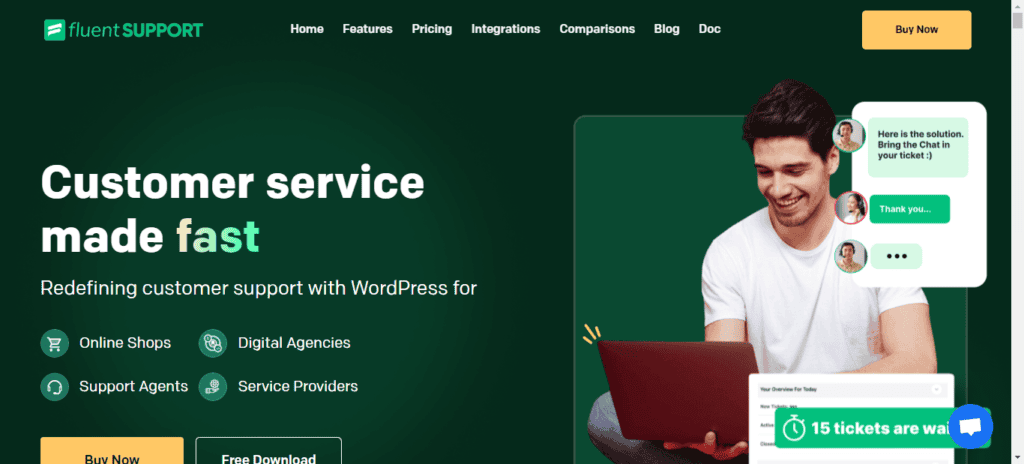Open the live chat bubble widget
The height and width of the screenshot is (464, 1024).
[x=970, y=427]
